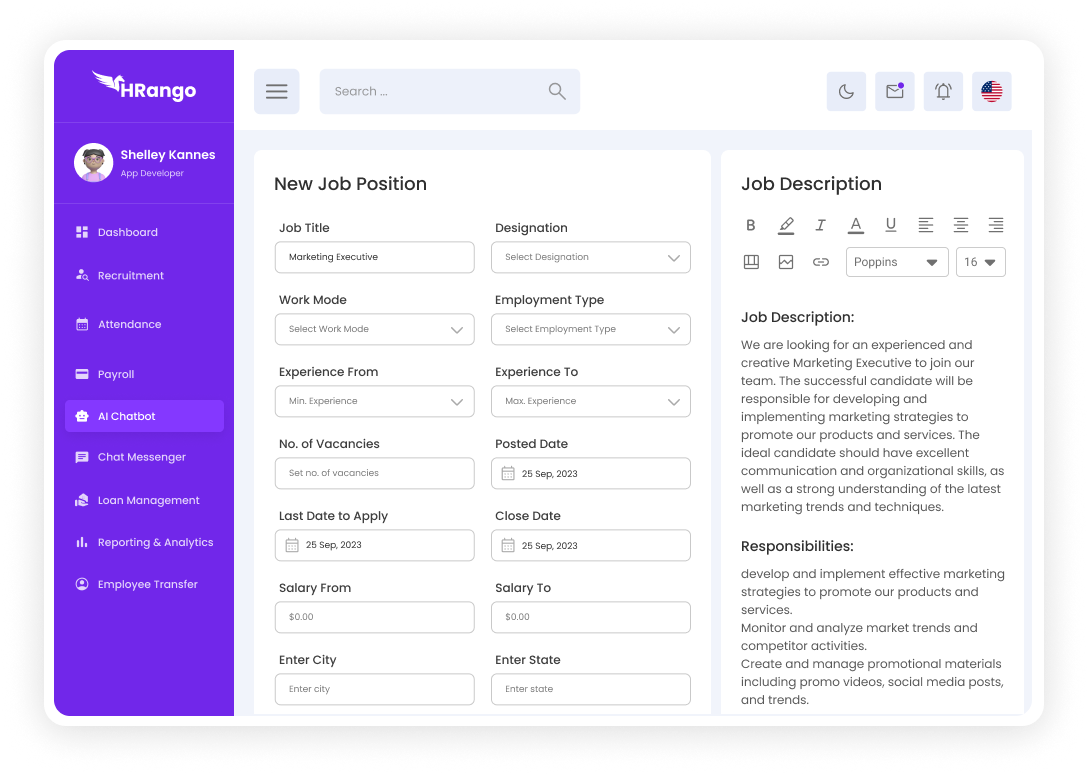Center-align the job description text
Image resolution: width=1088 pixels, height=774 pixels.
960,225
